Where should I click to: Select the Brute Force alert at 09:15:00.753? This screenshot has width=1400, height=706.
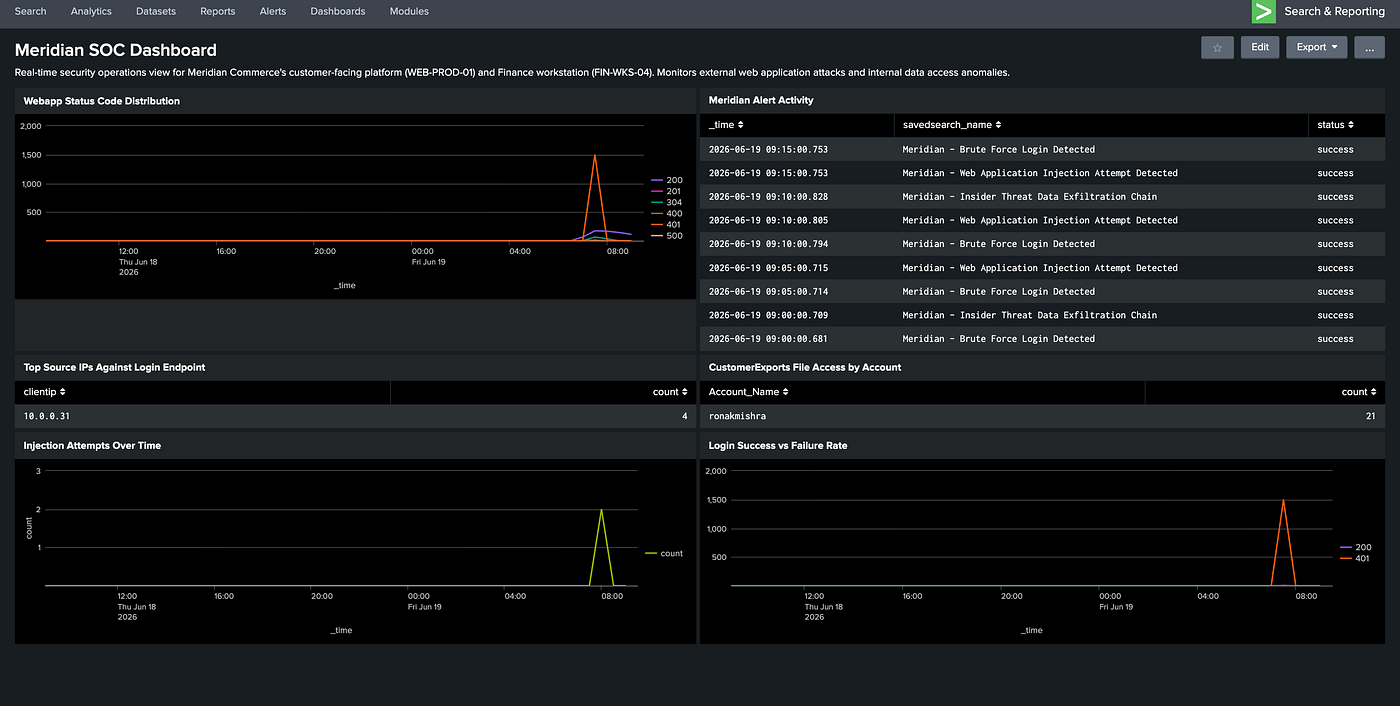(1042, 149)
